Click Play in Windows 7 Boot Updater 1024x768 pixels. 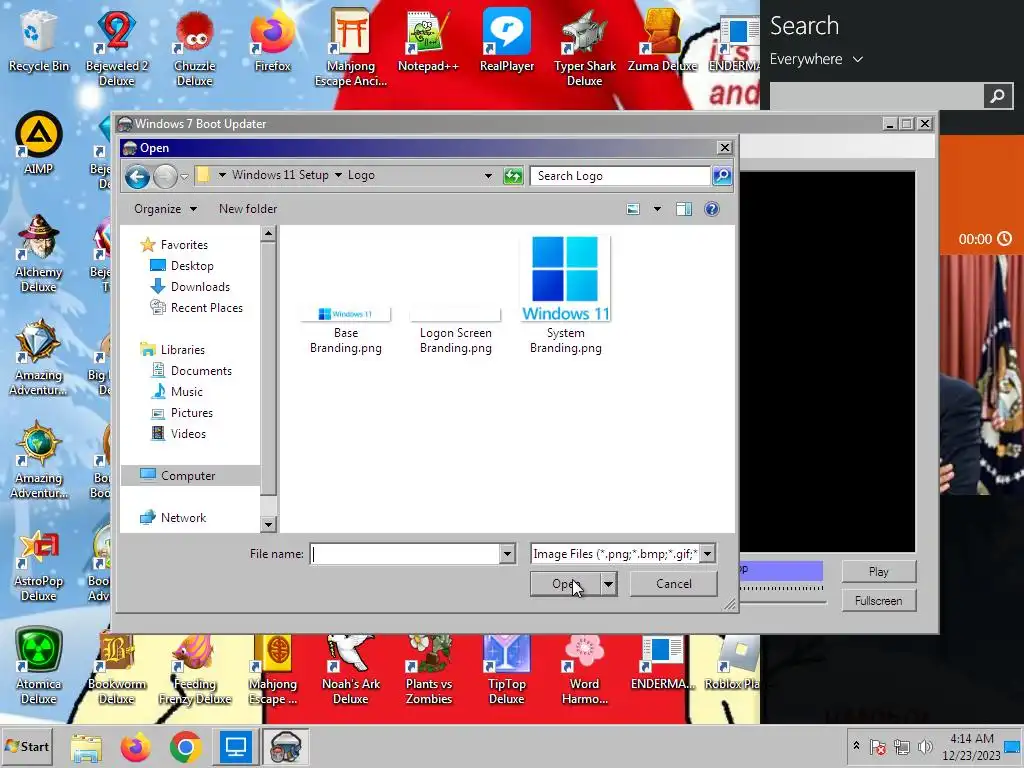point(878,571)
